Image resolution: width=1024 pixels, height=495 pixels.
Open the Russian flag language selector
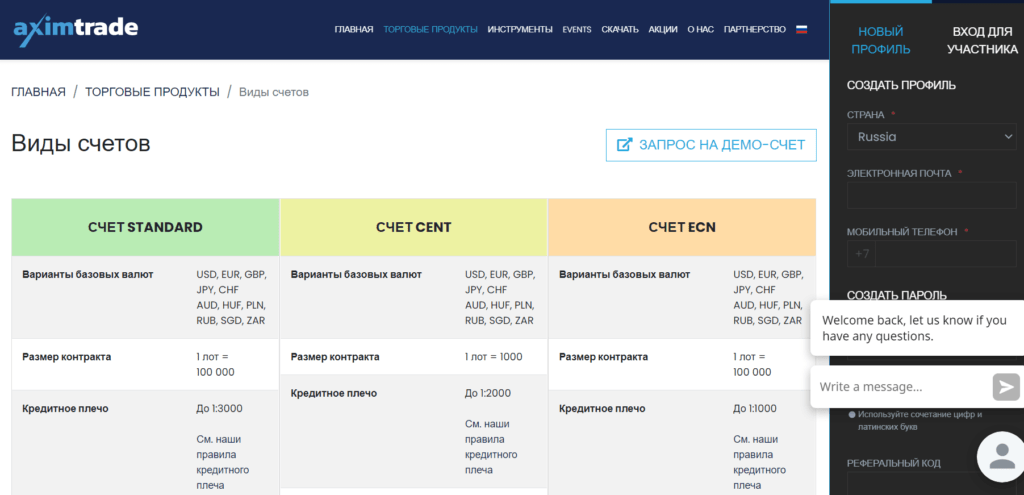pyautogui.click(x=801, y=29)
